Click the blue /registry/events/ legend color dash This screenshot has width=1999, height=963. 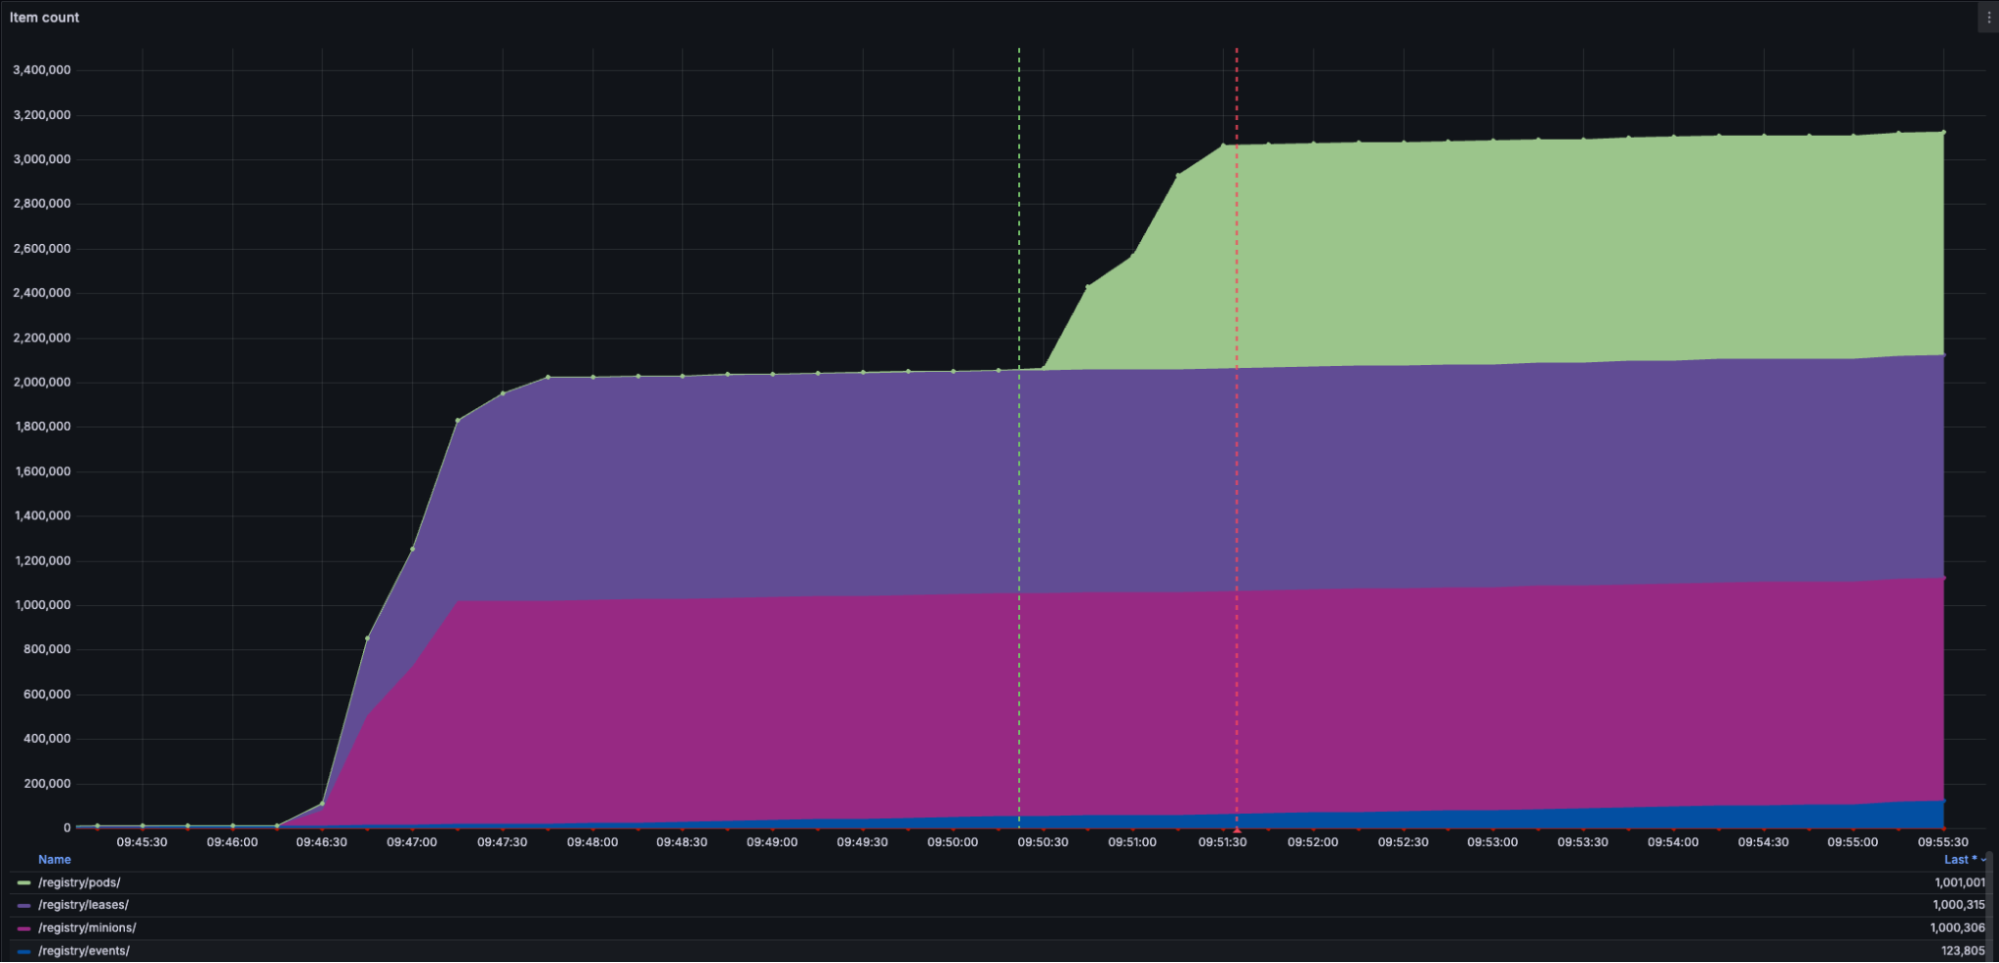[24, 951]
